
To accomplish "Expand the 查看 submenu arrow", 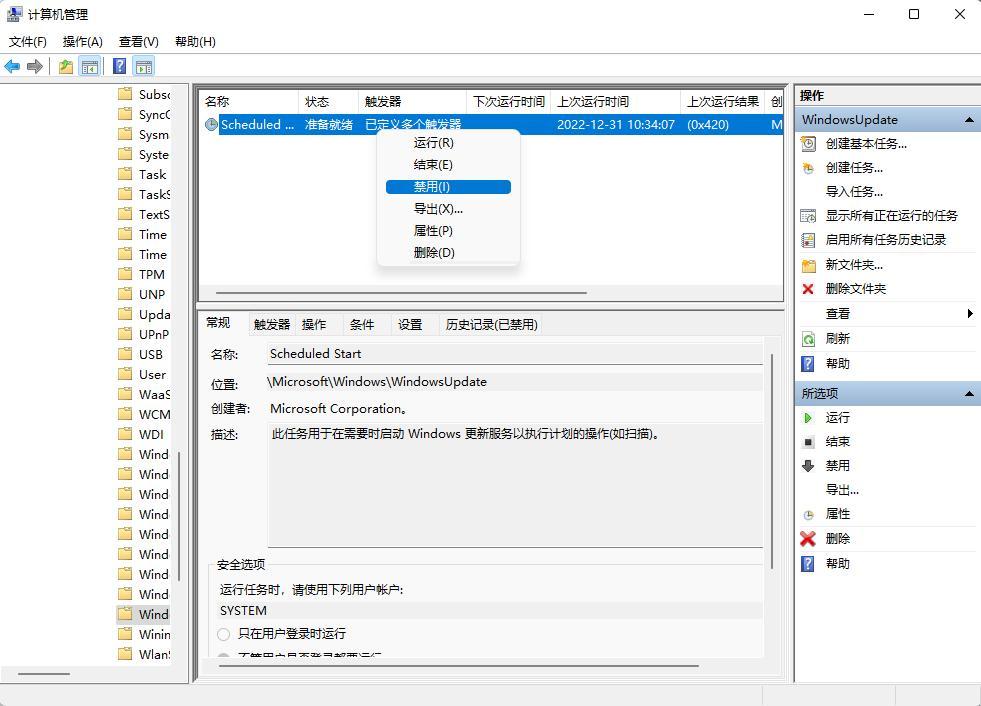I will pos(970,314).
